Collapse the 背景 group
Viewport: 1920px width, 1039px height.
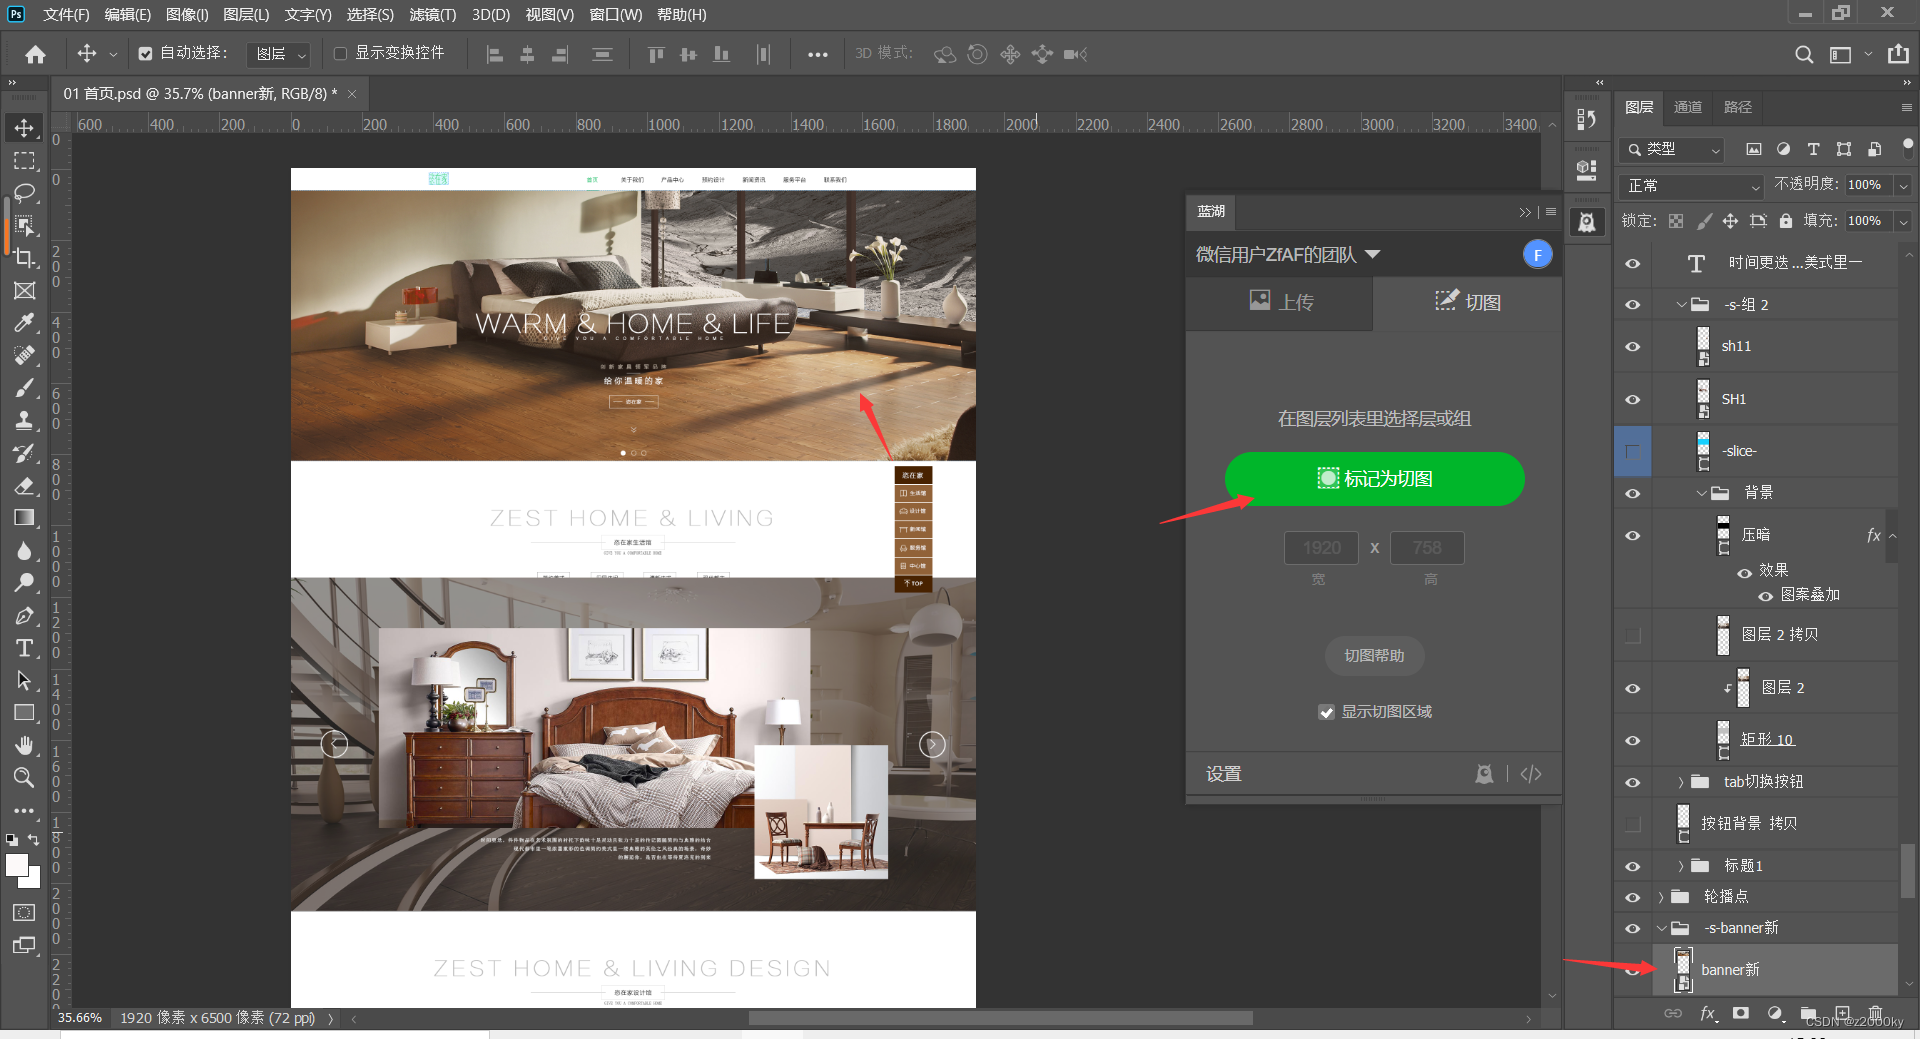(1701, 492)
